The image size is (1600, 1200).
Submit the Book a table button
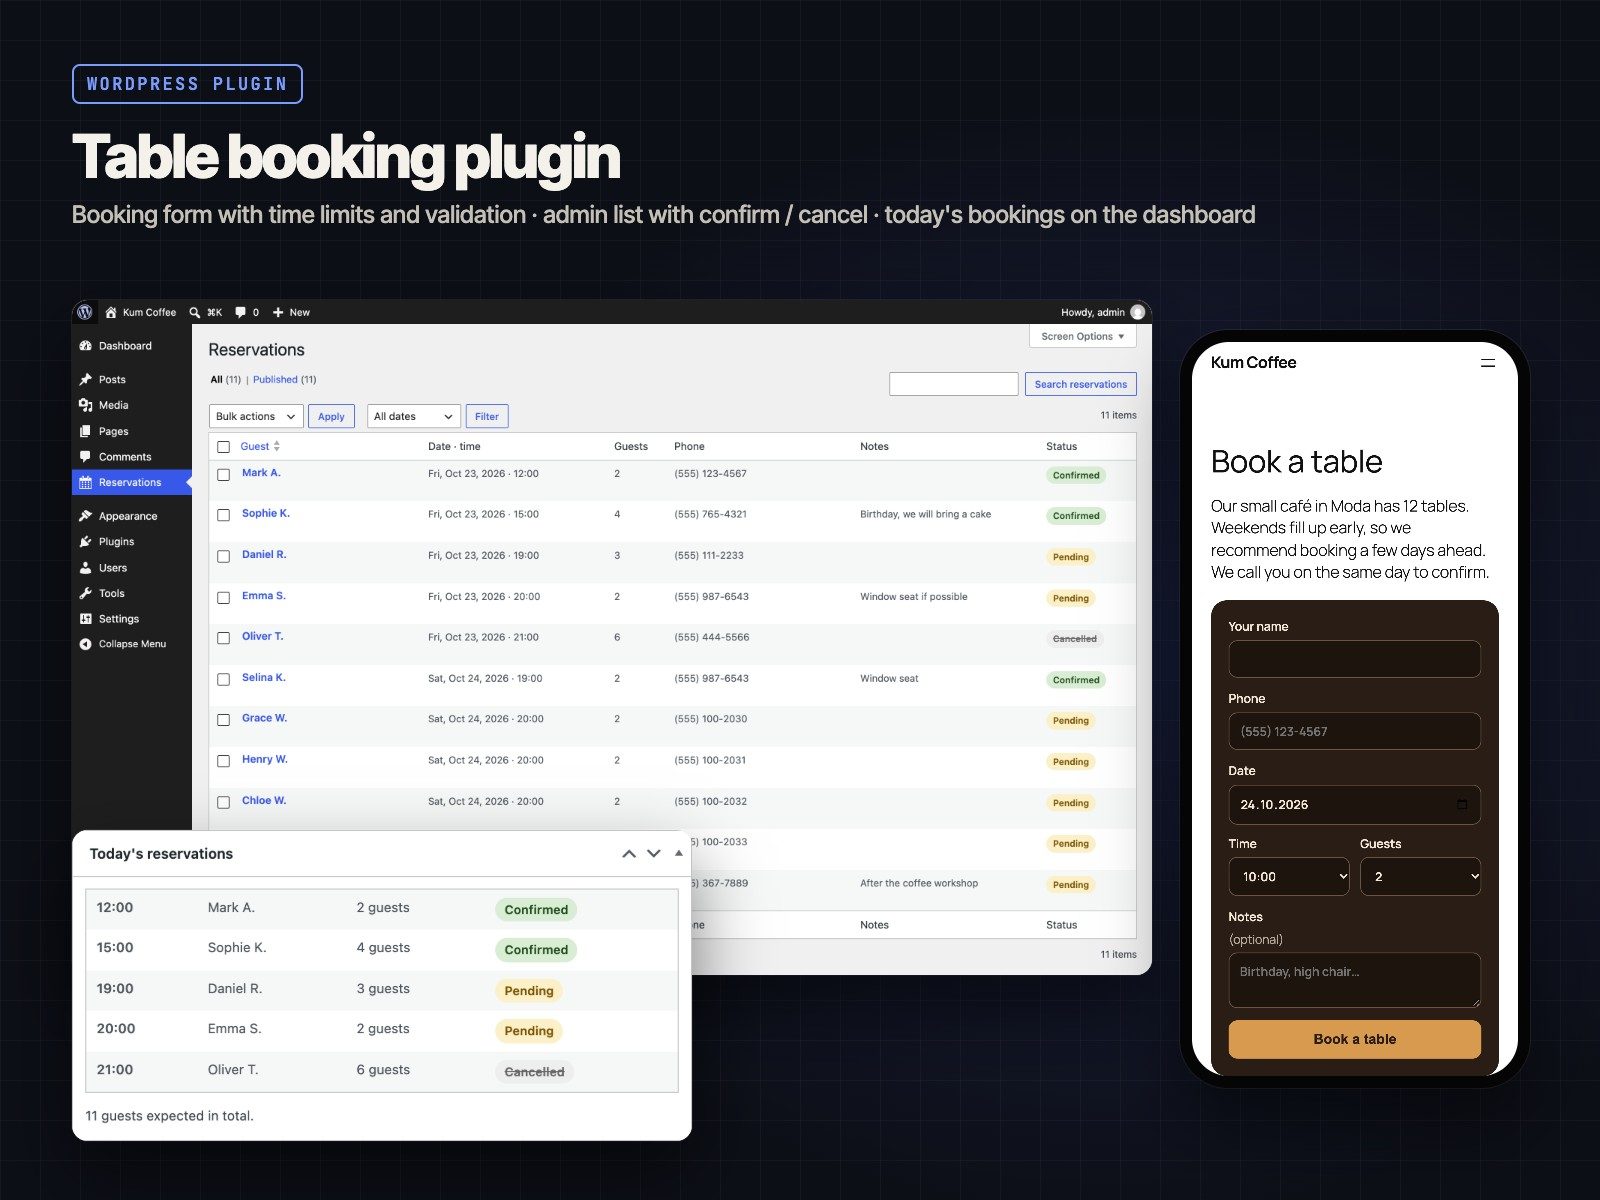pyautogui.click(x=1354, y=1039)
